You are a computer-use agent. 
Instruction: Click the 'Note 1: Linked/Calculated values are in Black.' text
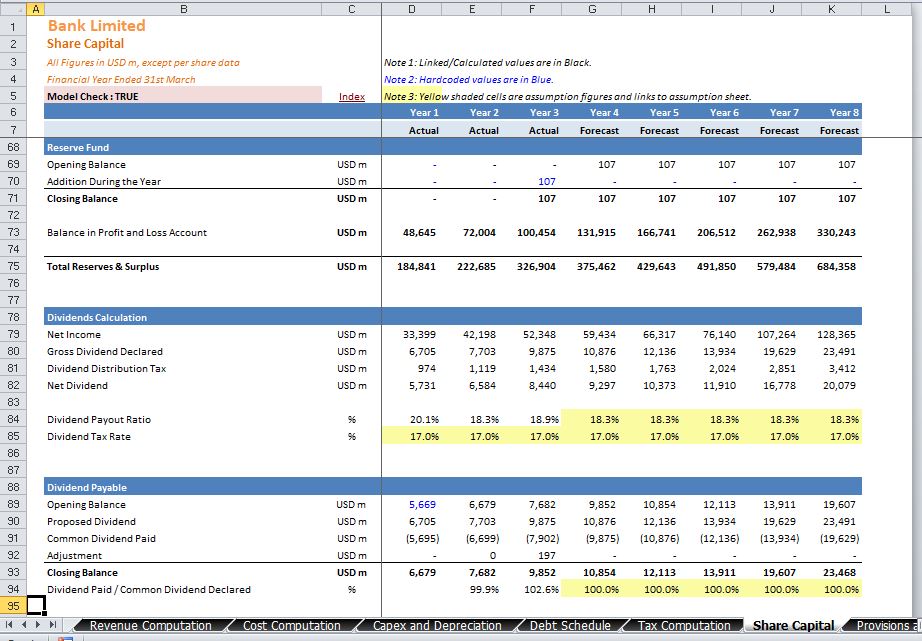[487, 62]
